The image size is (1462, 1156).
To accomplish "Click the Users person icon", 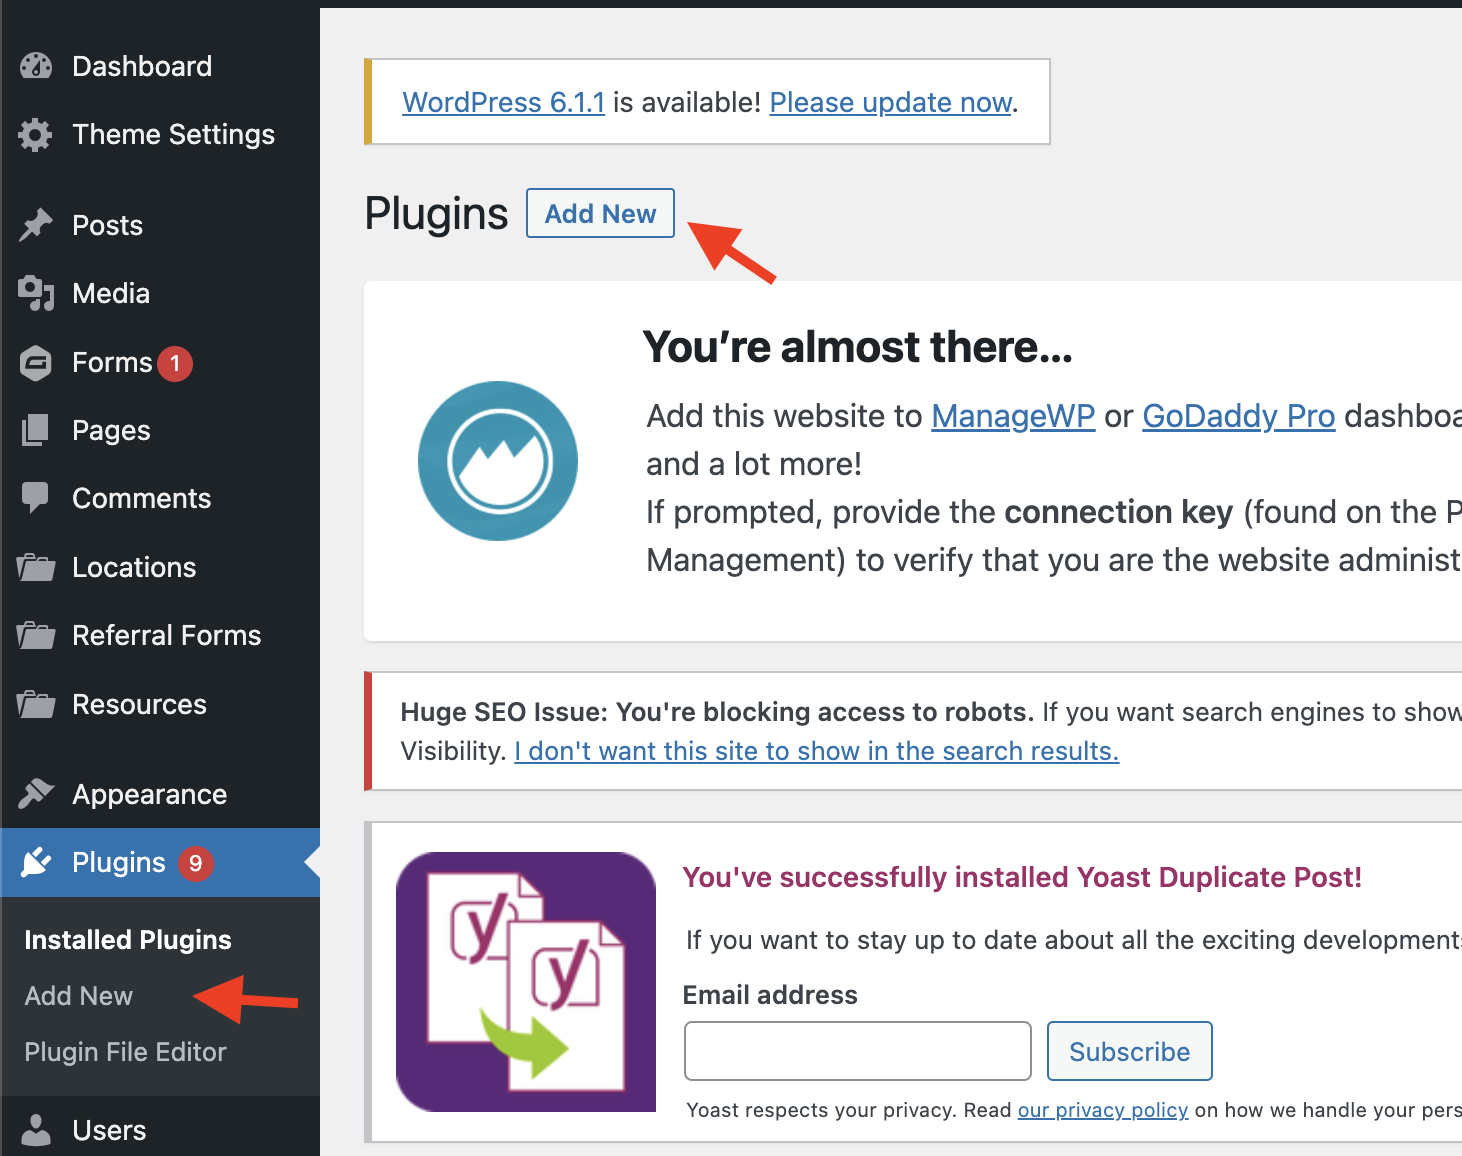I will click(x=36, y=1130).
